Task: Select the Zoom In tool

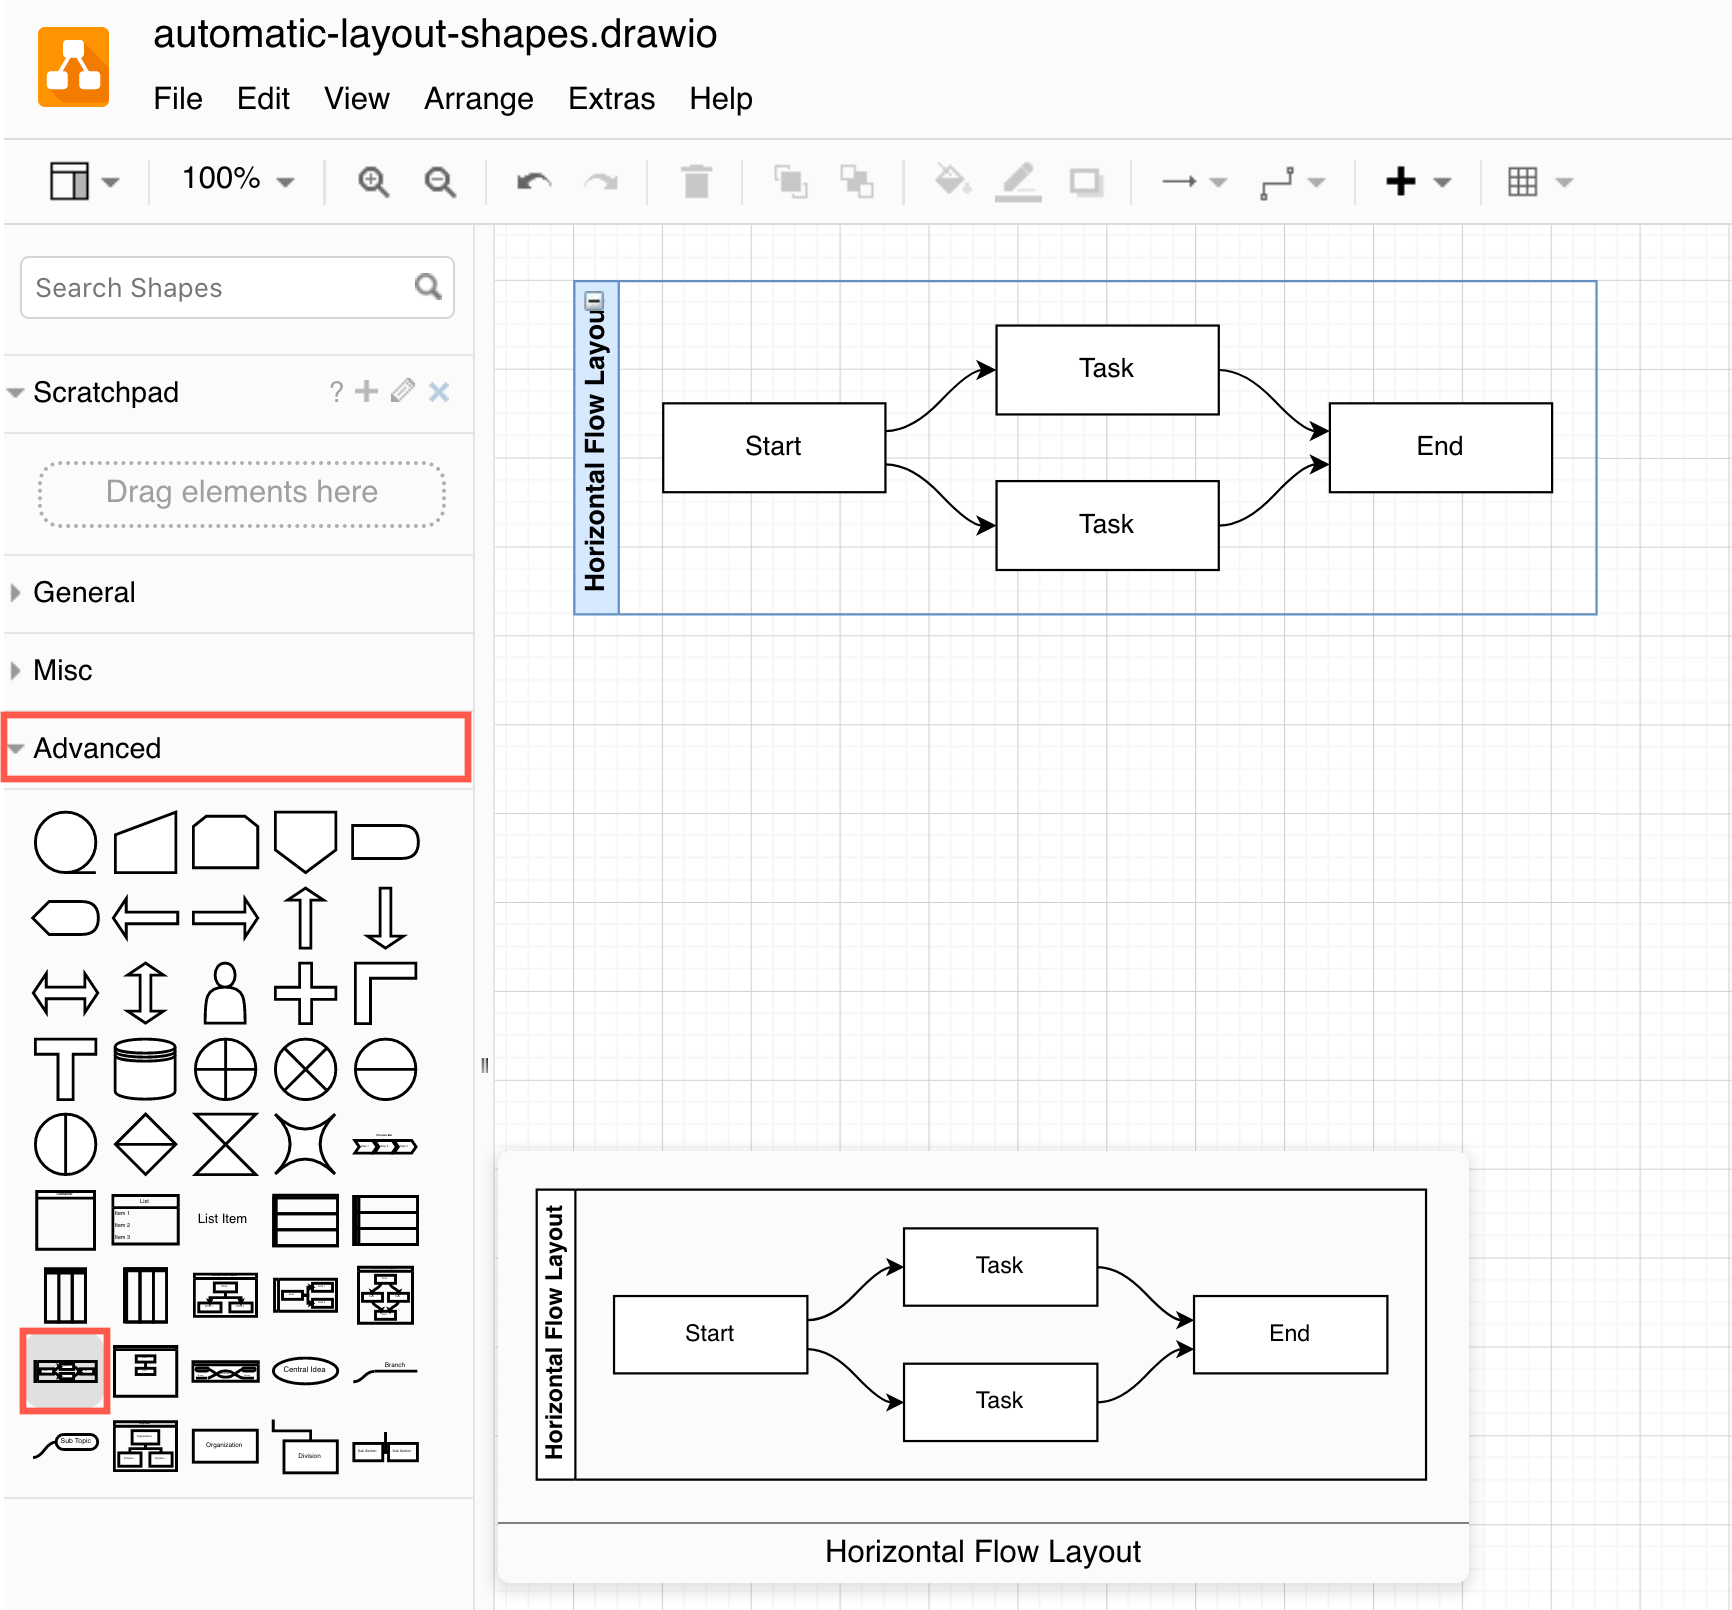Action: [x=374, y=181]
